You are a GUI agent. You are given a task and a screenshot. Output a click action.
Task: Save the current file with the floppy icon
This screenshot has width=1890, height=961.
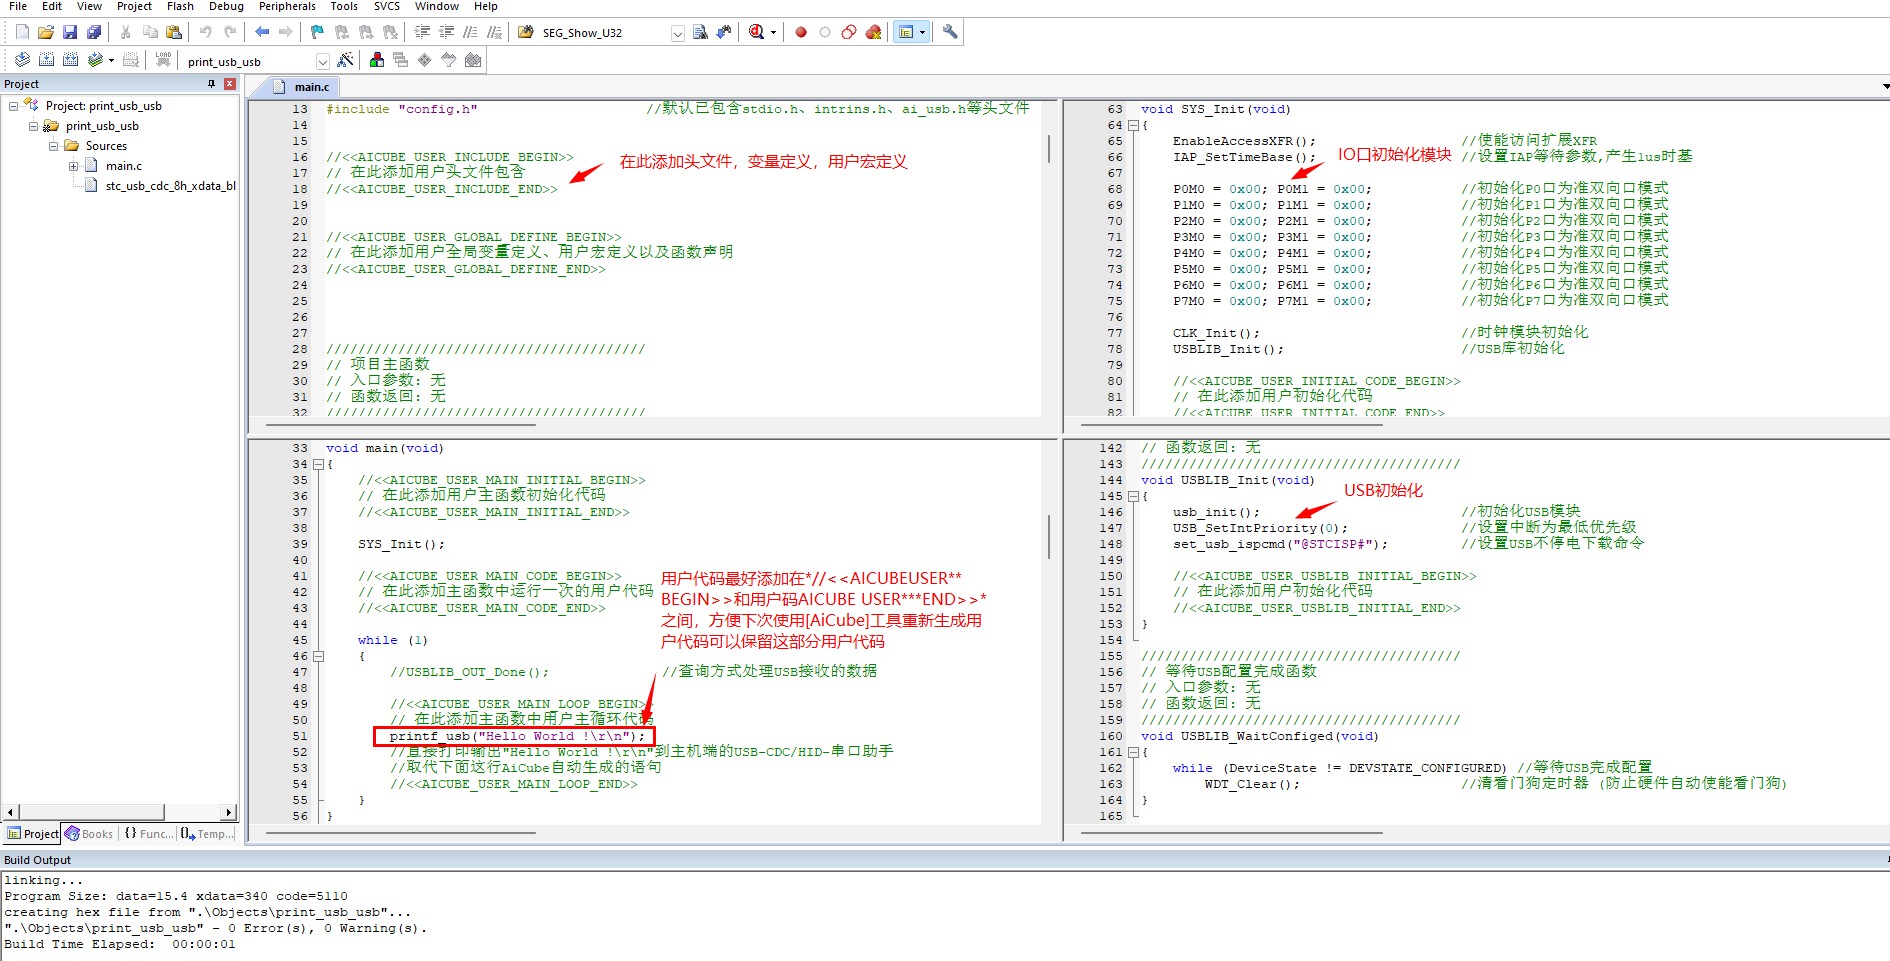(x=70, y=32)
